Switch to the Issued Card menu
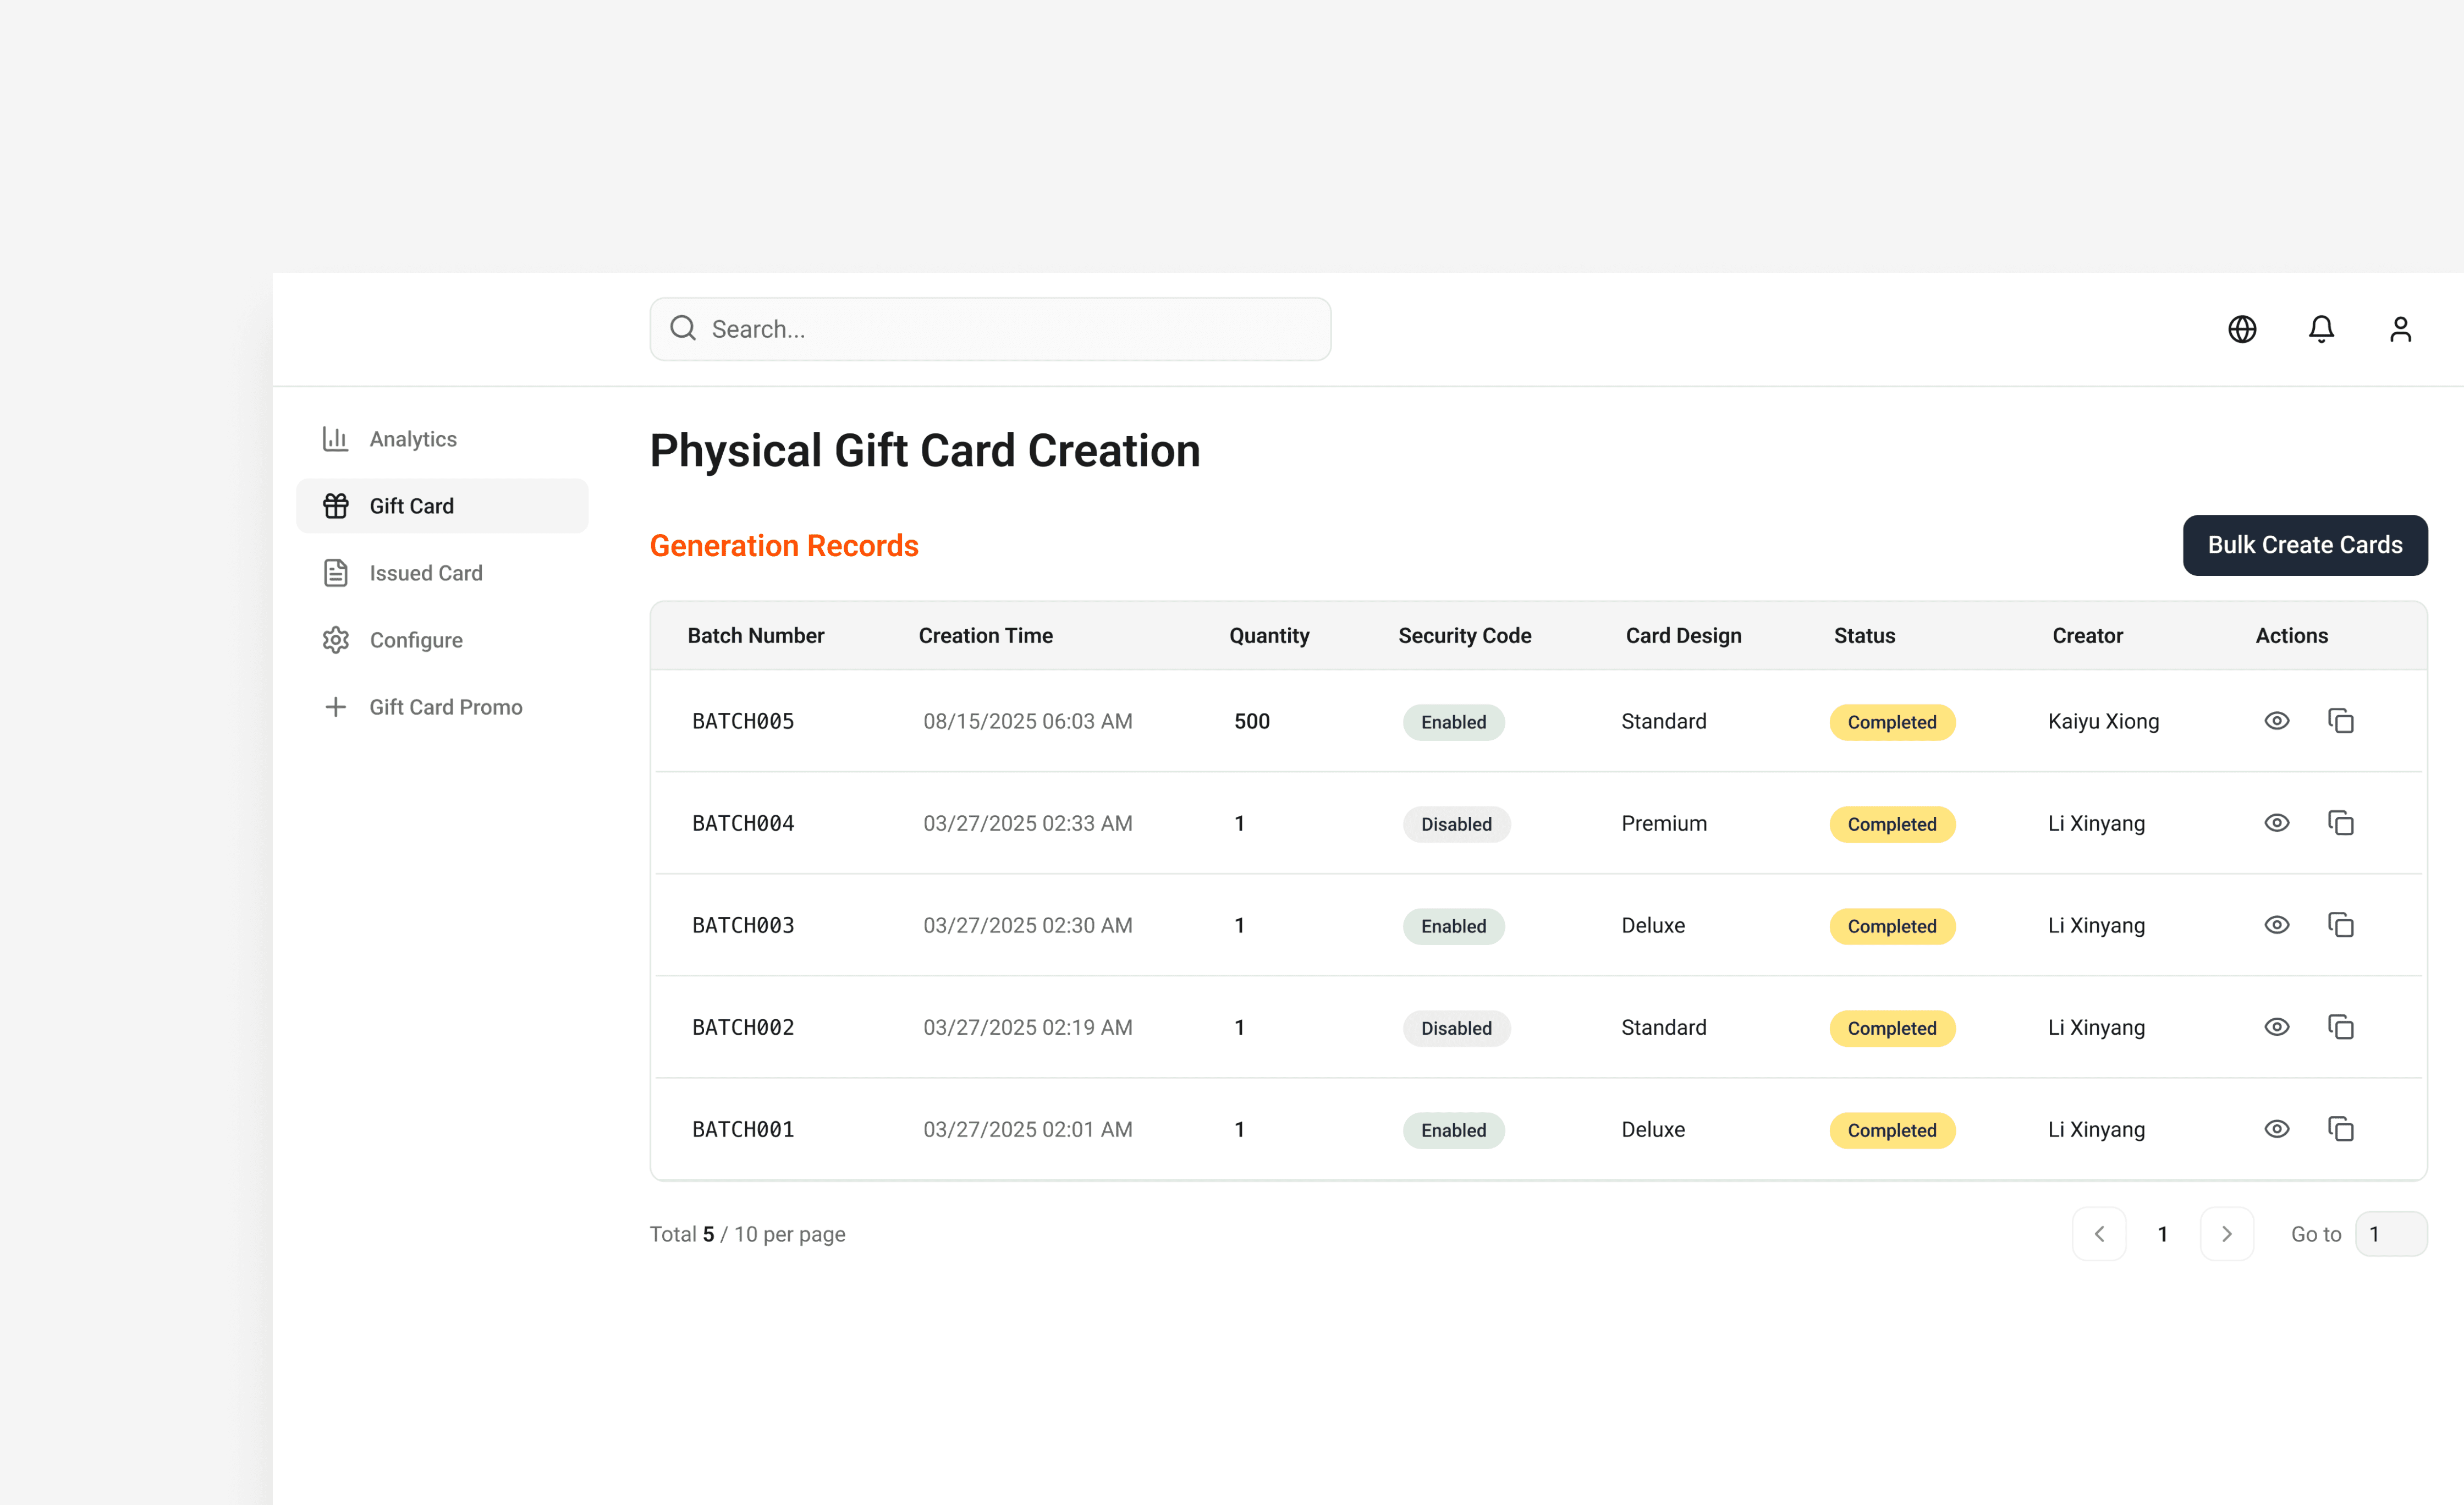2464x1505 pixels. [425, 573]
